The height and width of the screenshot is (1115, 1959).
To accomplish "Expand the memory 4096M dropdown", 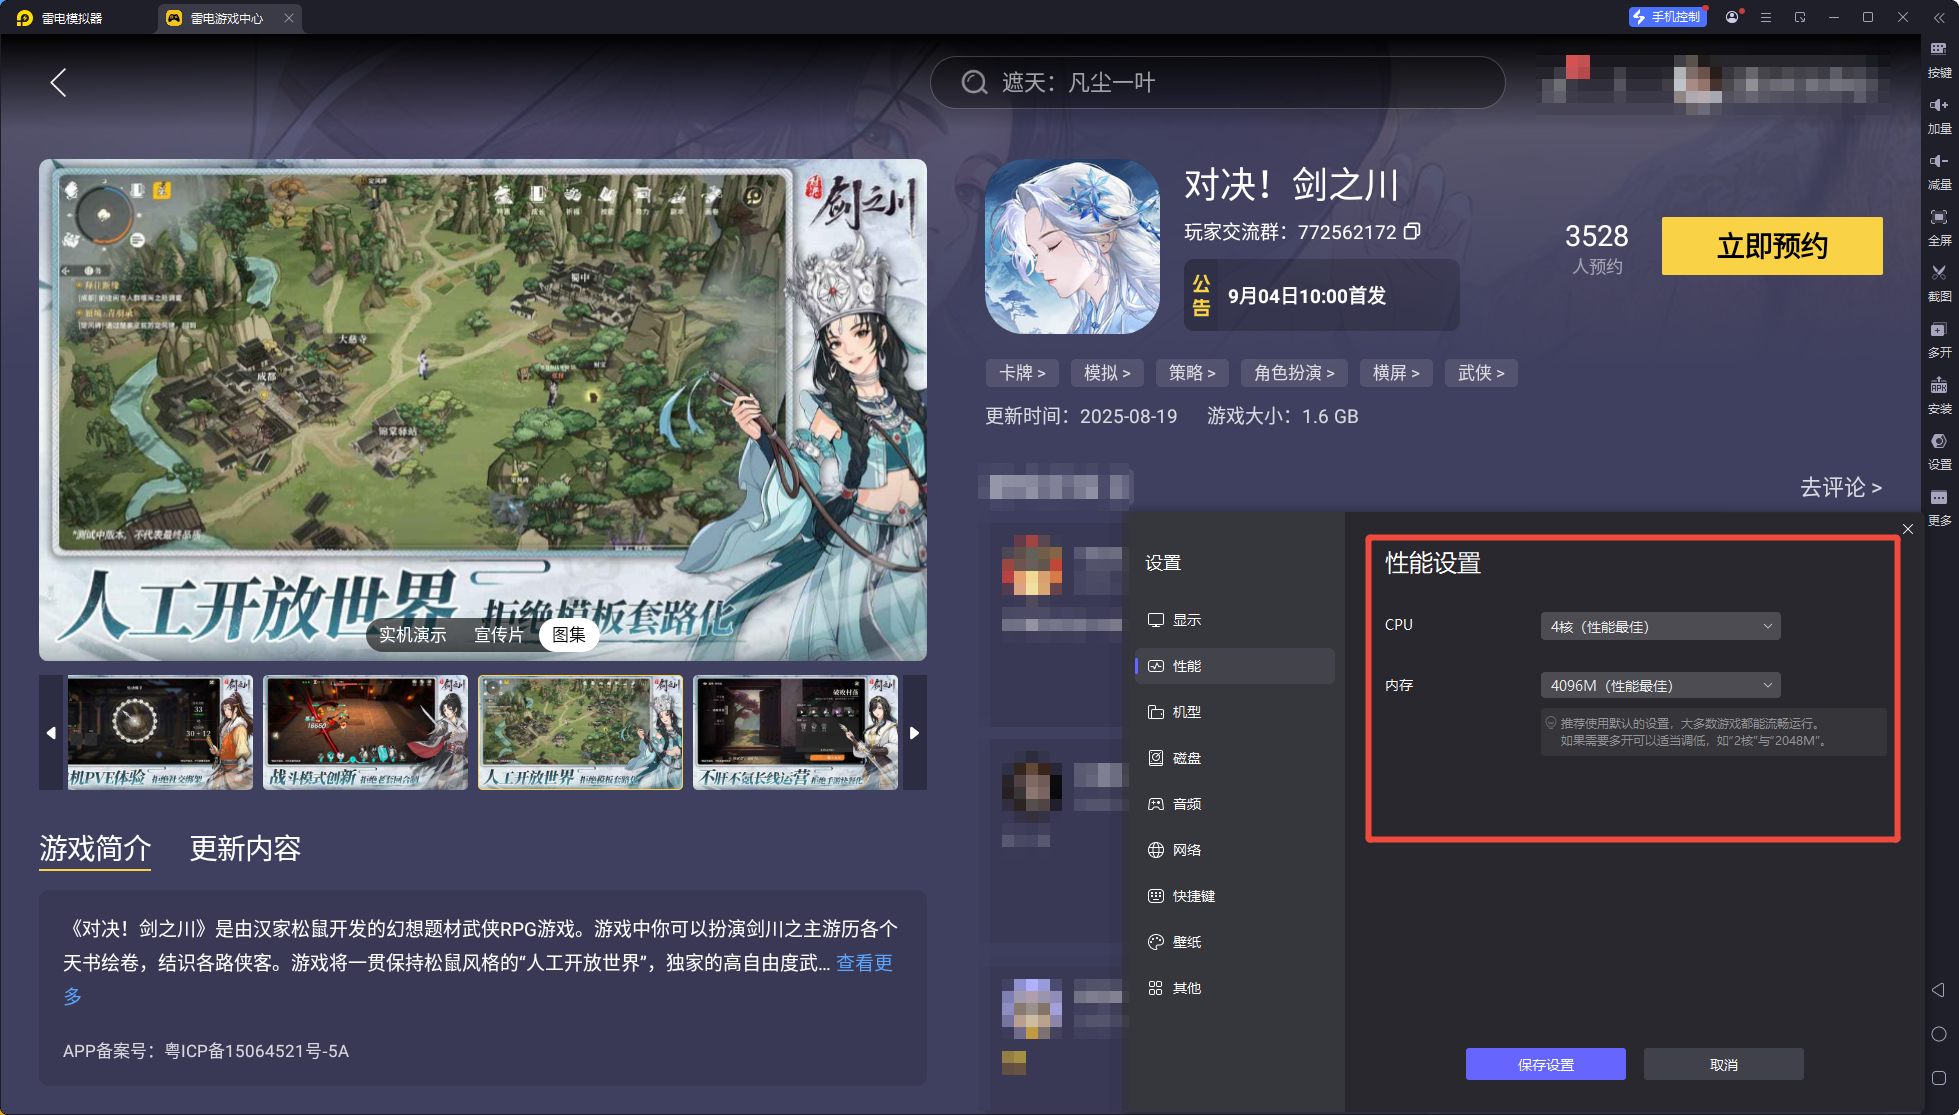I will click(1660, 686).
